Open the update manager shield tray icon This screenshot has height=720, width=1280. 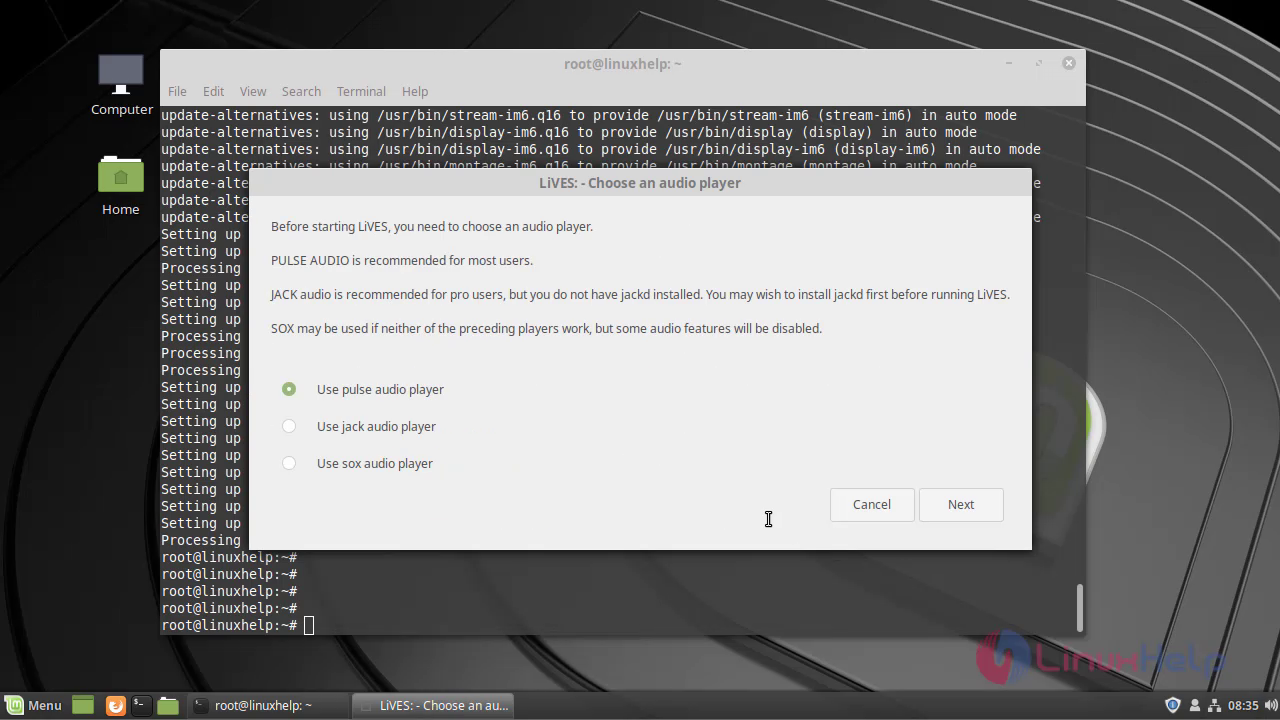tap(1173, 705)
